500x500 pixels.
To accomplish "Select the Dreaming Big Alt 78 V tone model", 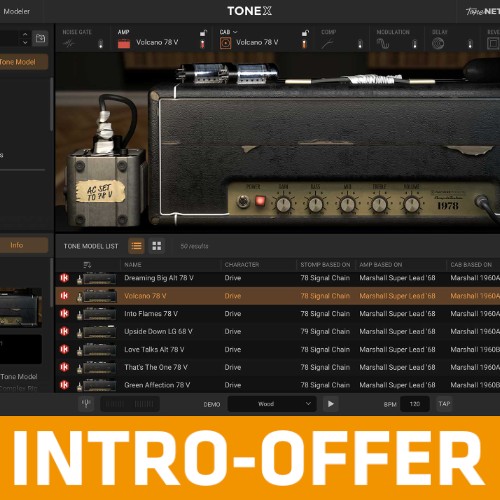I will (x=278, y=278).
